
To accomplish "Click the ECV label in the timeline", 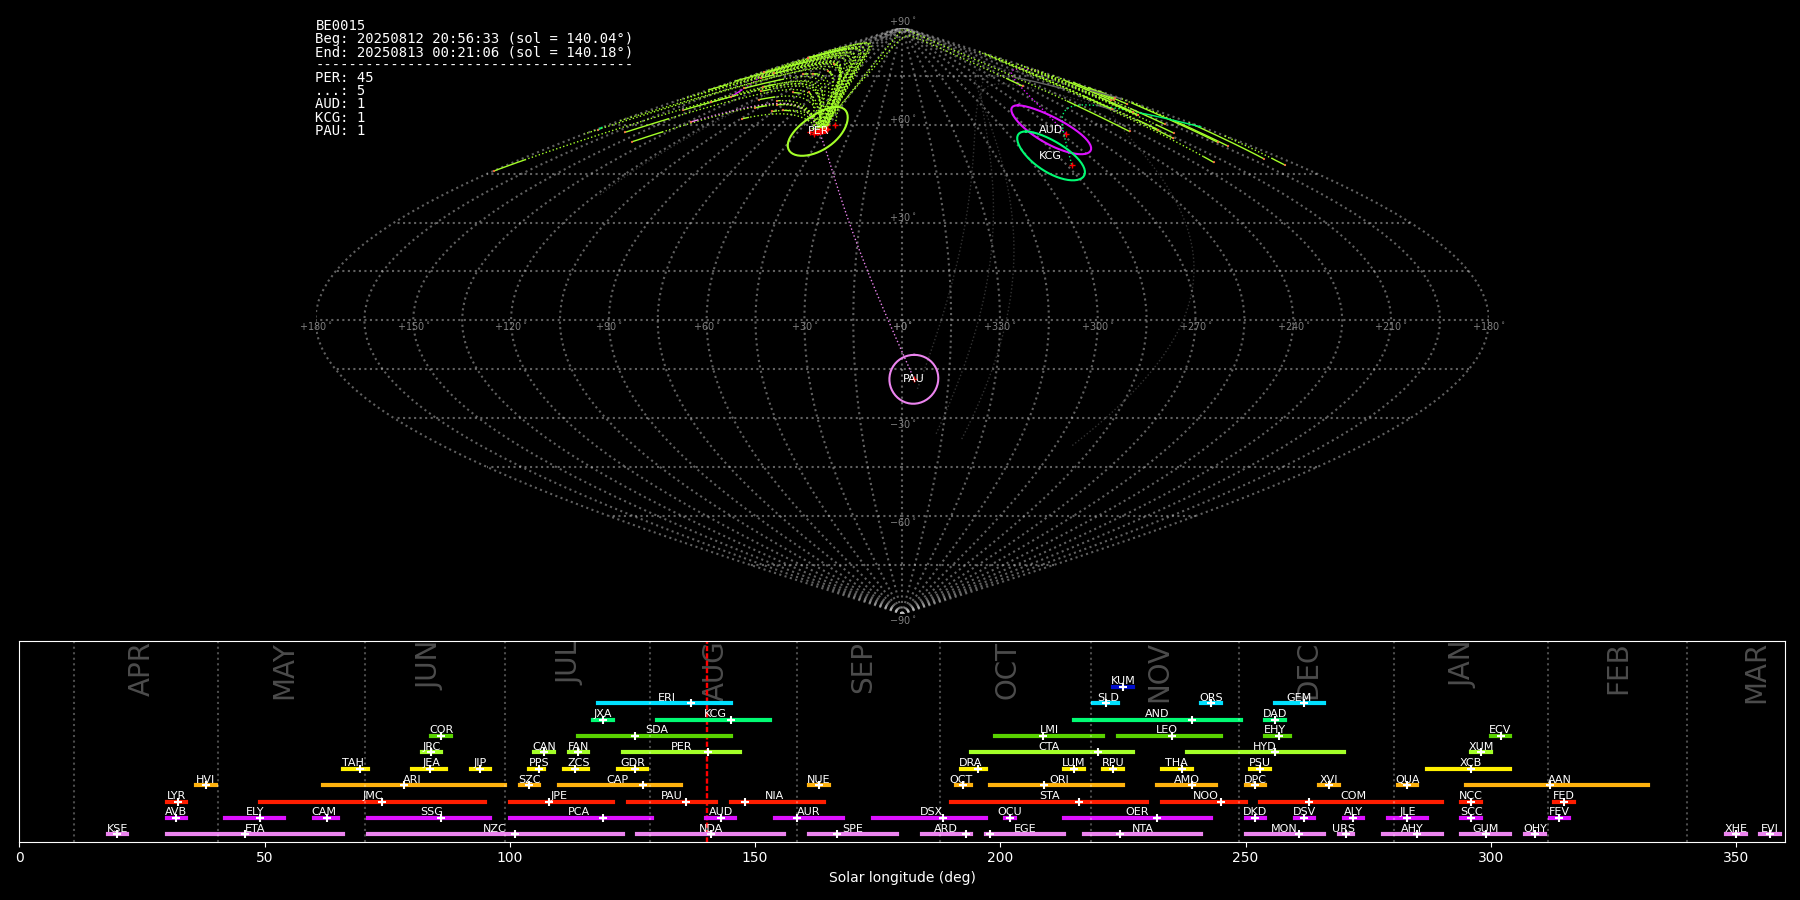I will [x=1499, y=730].
